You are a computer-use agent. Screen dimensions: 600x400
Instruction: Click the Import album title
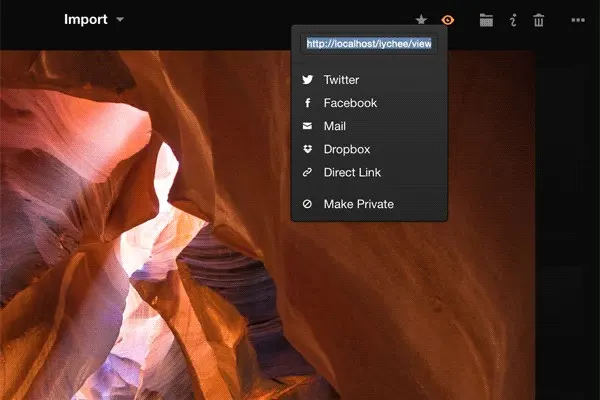pyautogui.click(x=85, y=19)
